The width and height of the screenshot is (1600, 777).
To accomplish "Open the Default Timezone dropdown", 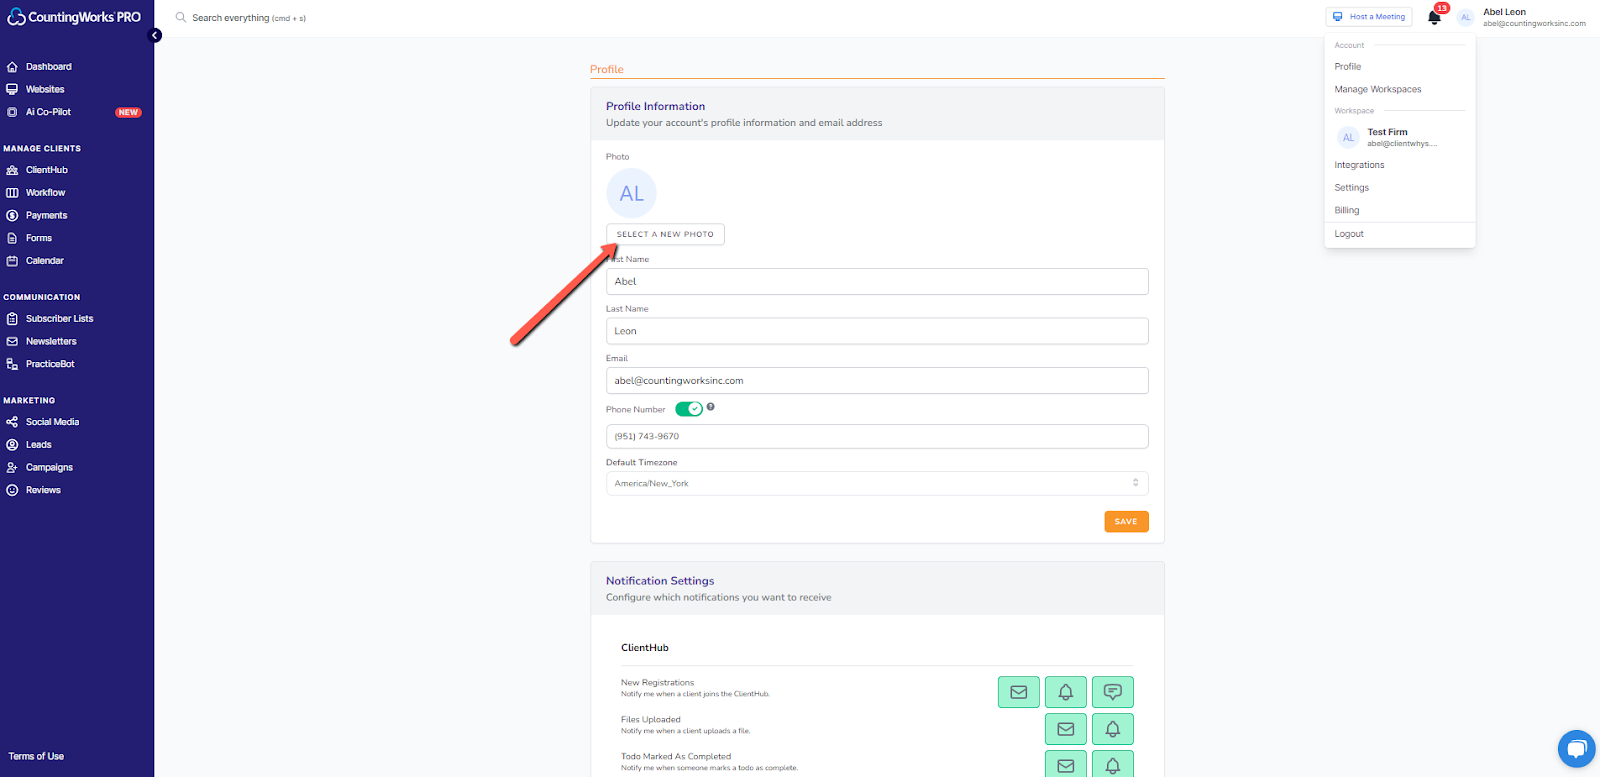I will [877, 484].
